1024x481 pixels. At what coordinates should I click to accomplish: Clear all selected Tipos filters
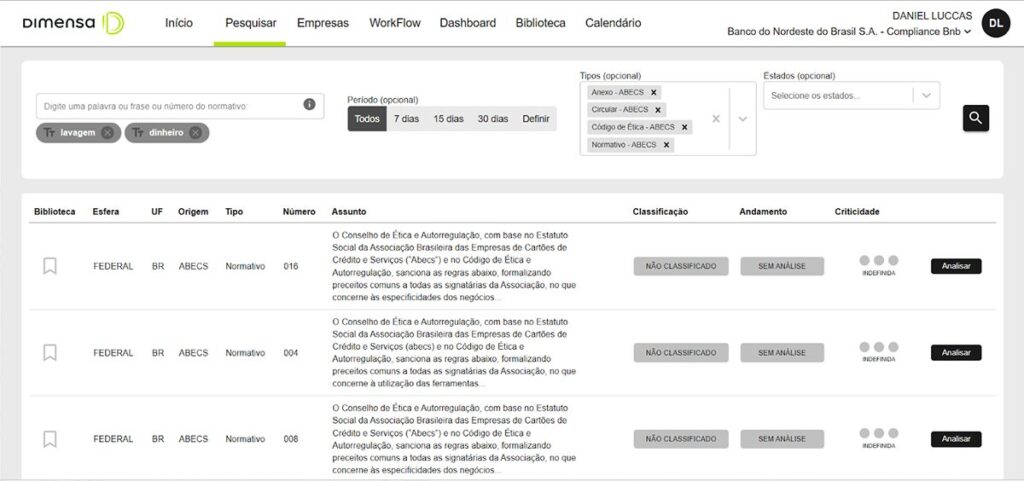point(716,119)
